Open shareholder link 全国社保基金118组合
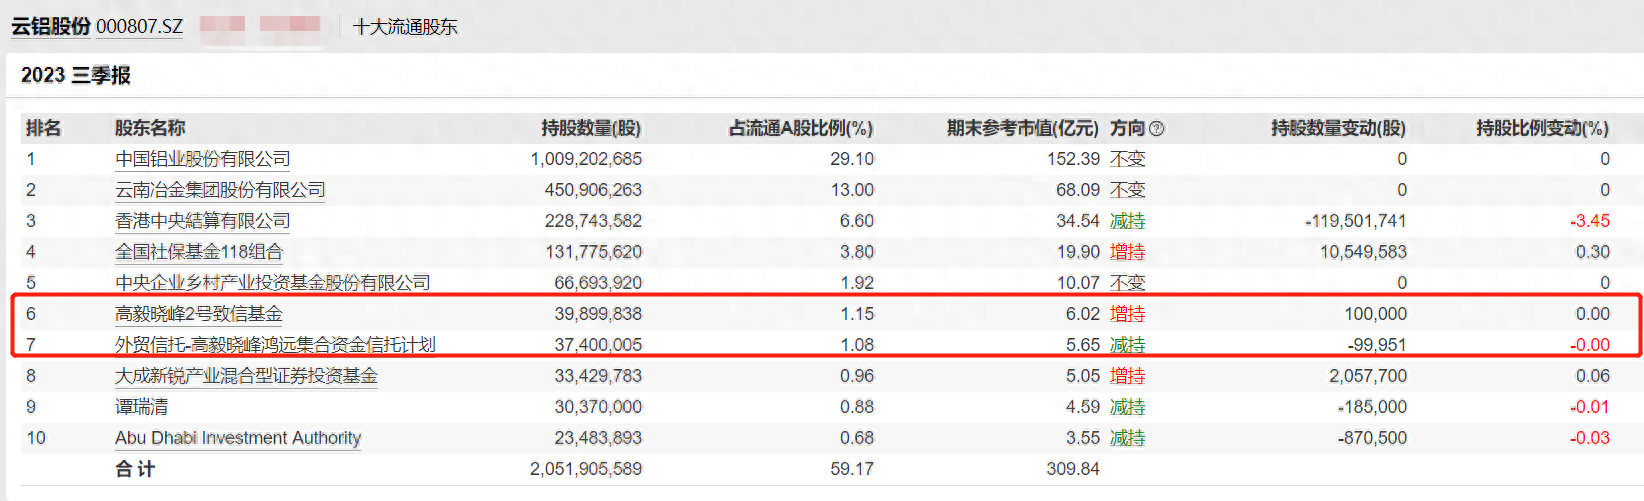 coord(199,252)
